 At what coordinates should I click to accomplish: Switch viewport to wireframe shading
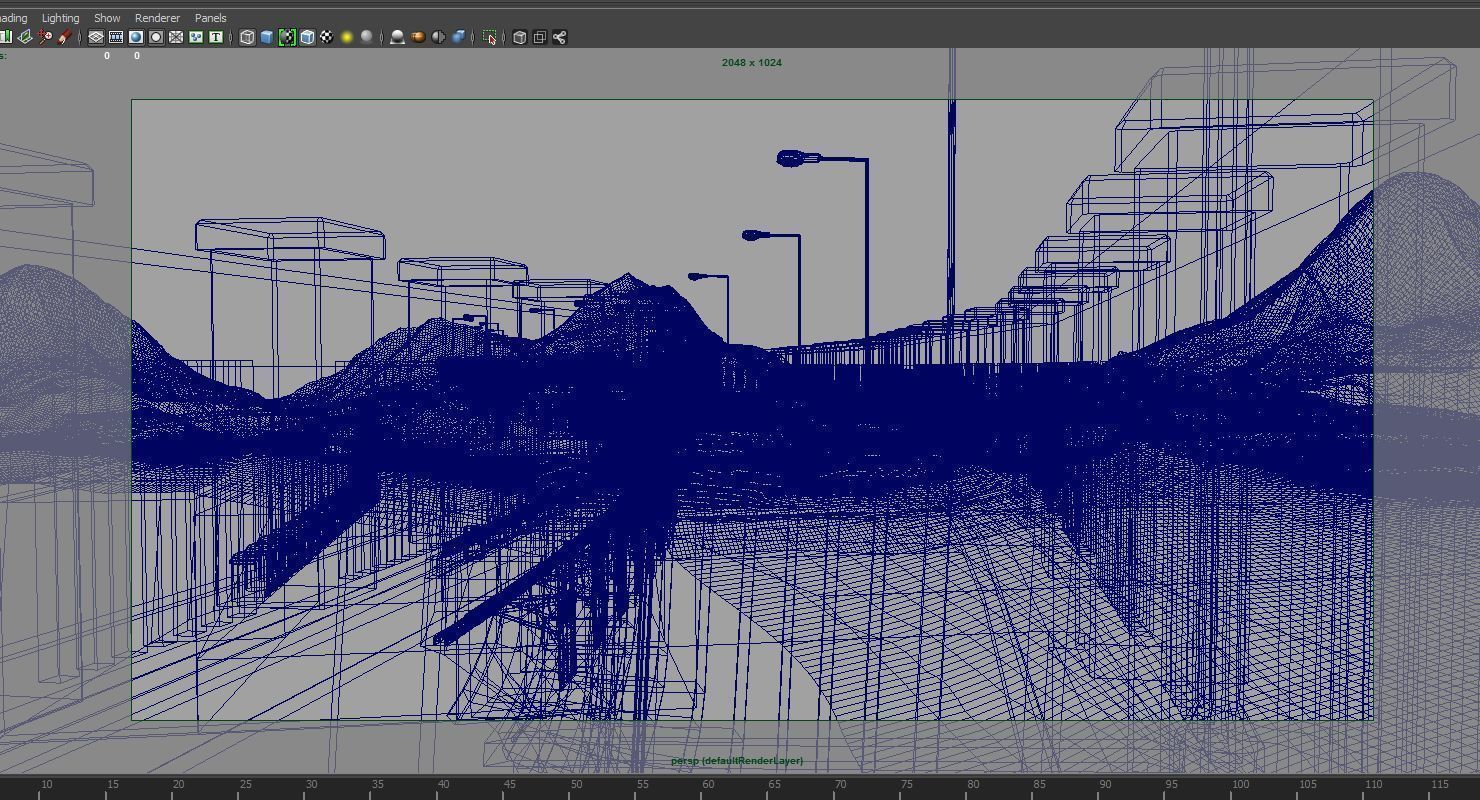click(247, 37)
